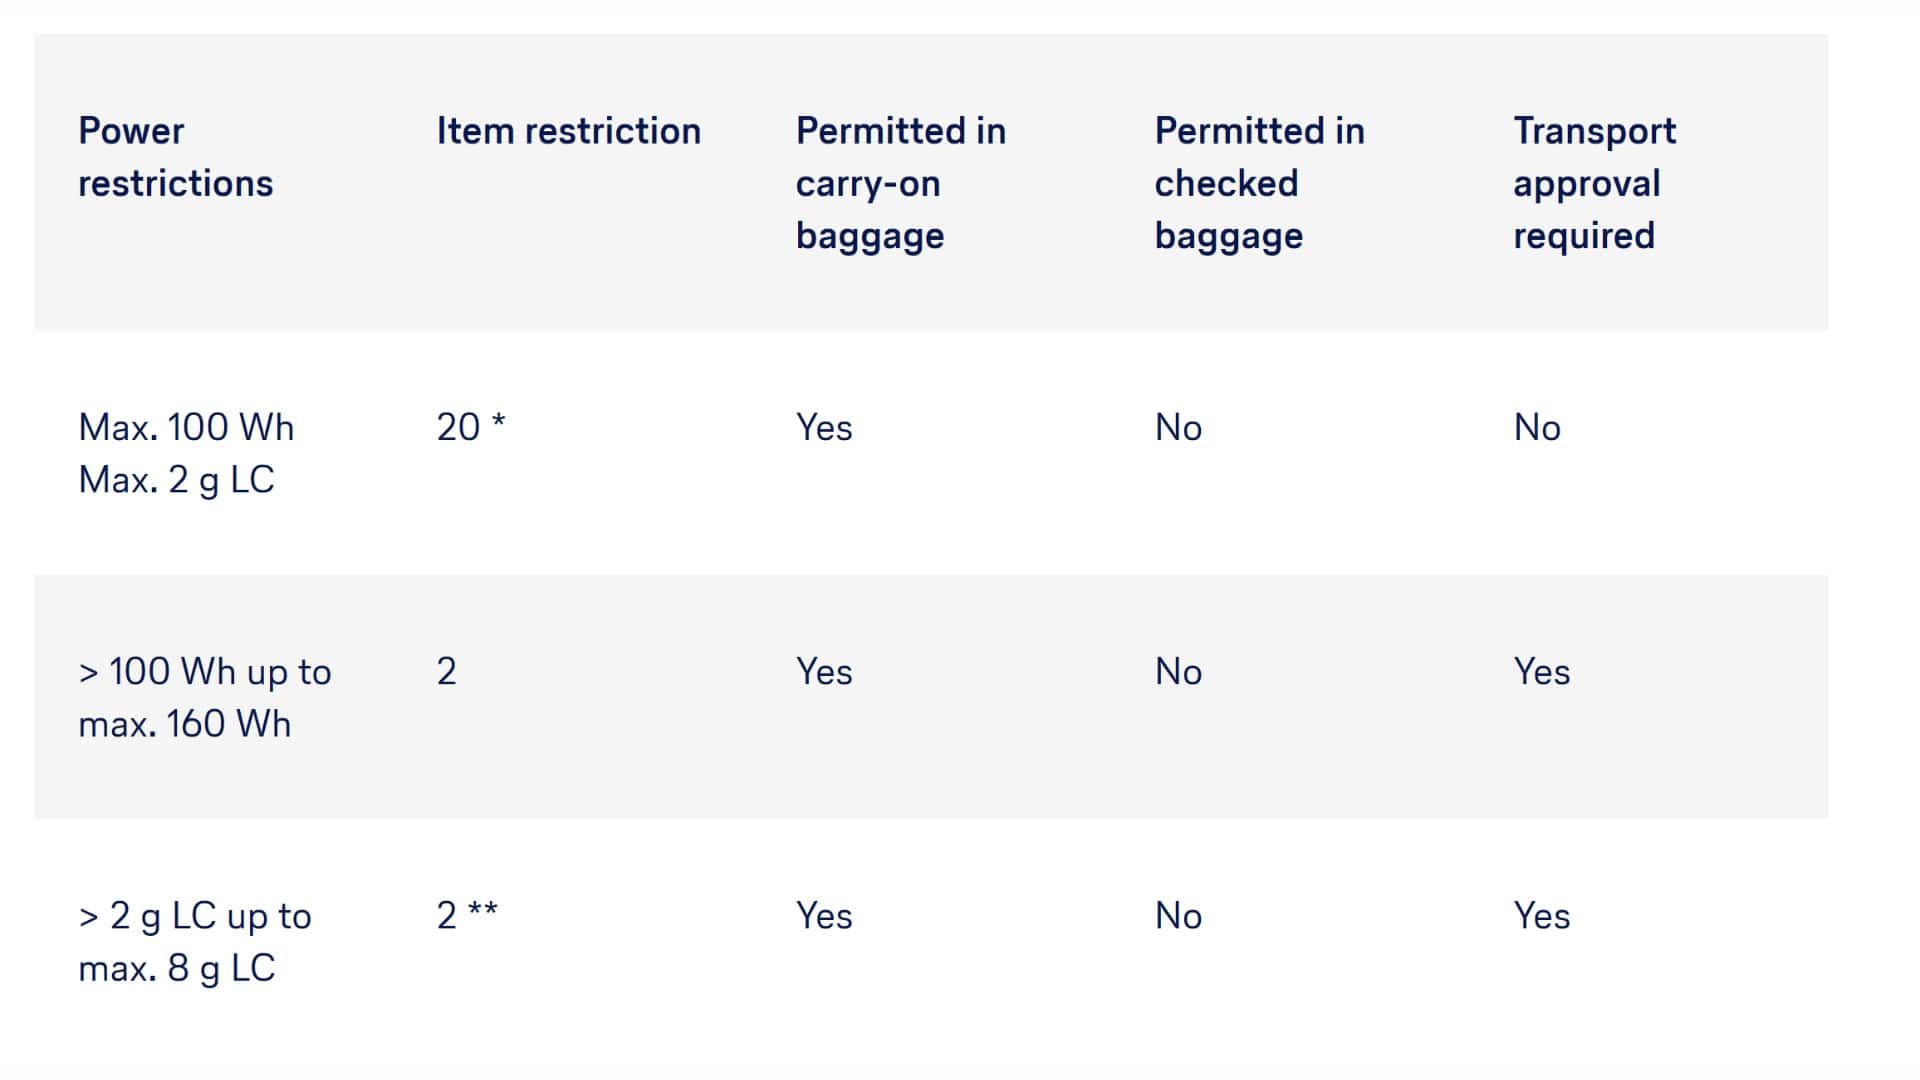
Task: Click 'Yes' carry-on cell in 160 Wh row
Action: [824, 672]
